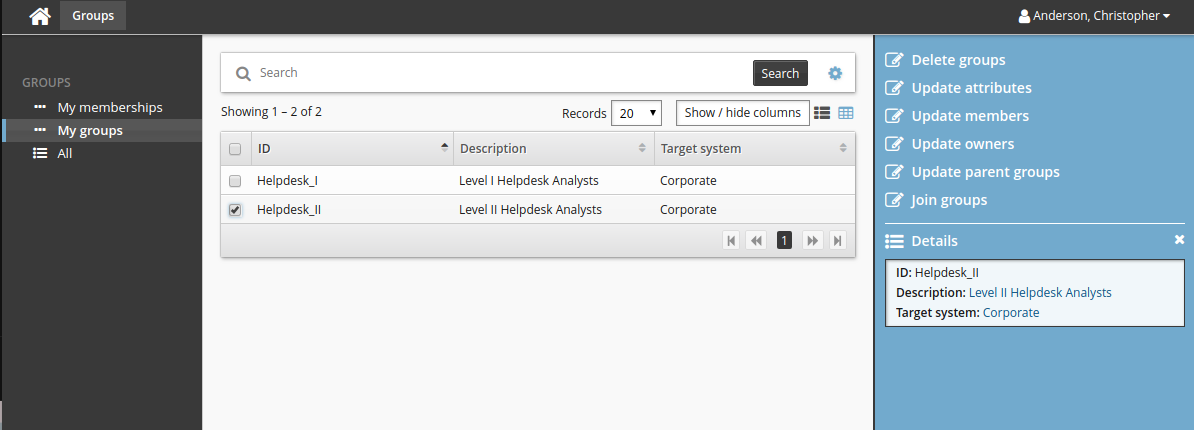
Task: Toggle the select-all header checkbox
Action: 235,149
